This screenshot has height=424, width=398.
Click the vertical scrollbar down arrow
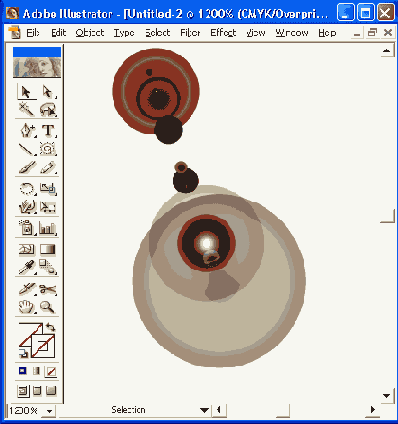[387, 396]
